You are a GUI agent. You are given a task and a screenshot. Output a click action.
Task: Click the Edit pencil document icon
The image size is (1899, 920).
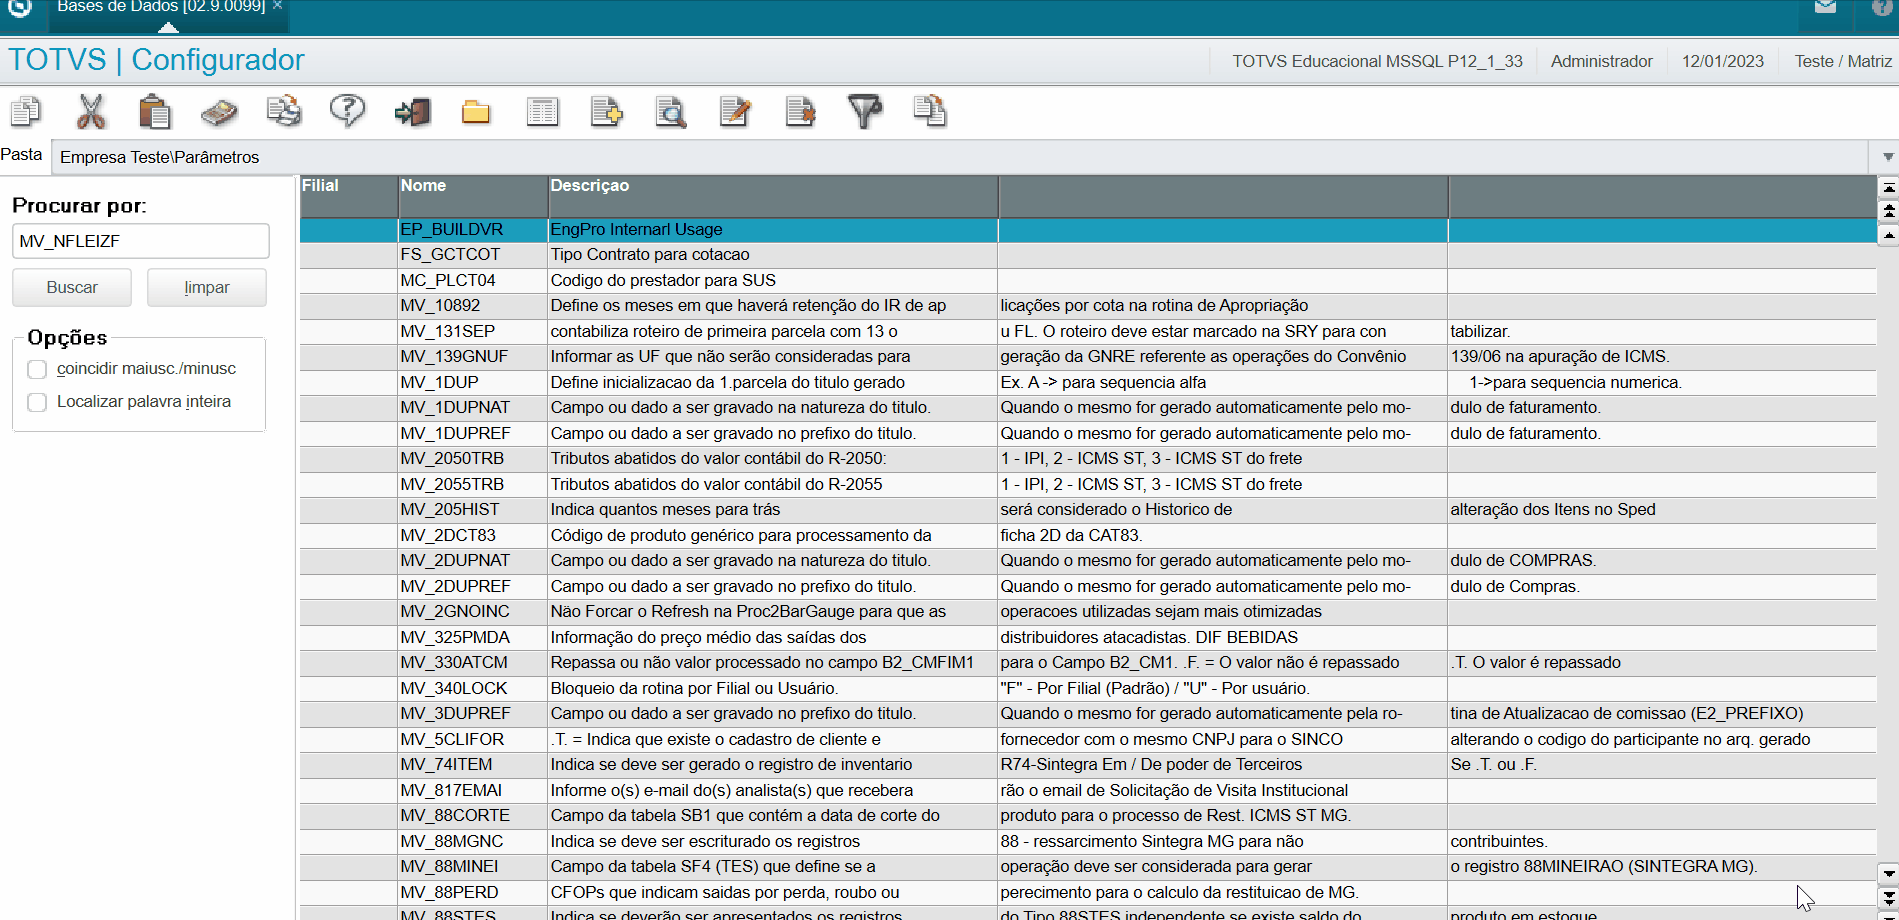click(x=735, y=111)
